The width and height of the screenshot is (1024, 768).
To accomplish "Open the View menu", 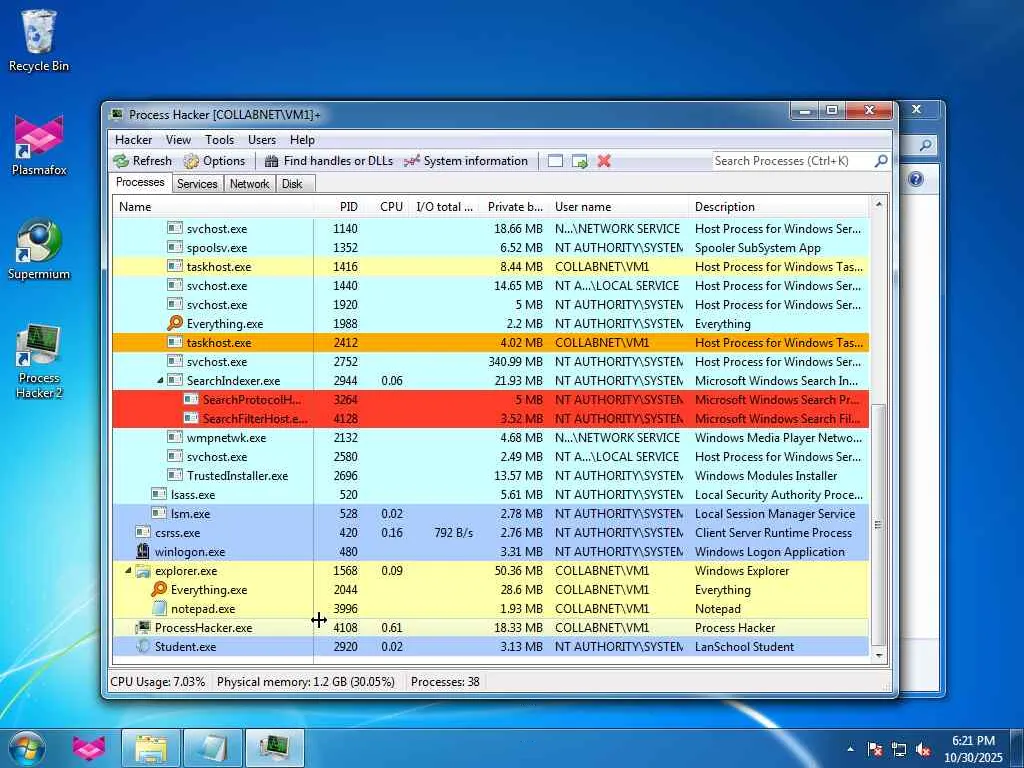I will point(178,140).
